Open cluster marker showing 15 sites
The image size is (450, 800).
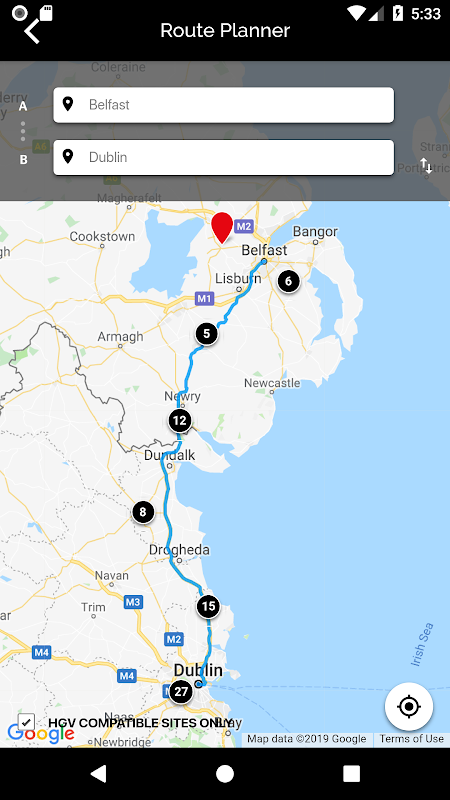click(x=208, y=606)
